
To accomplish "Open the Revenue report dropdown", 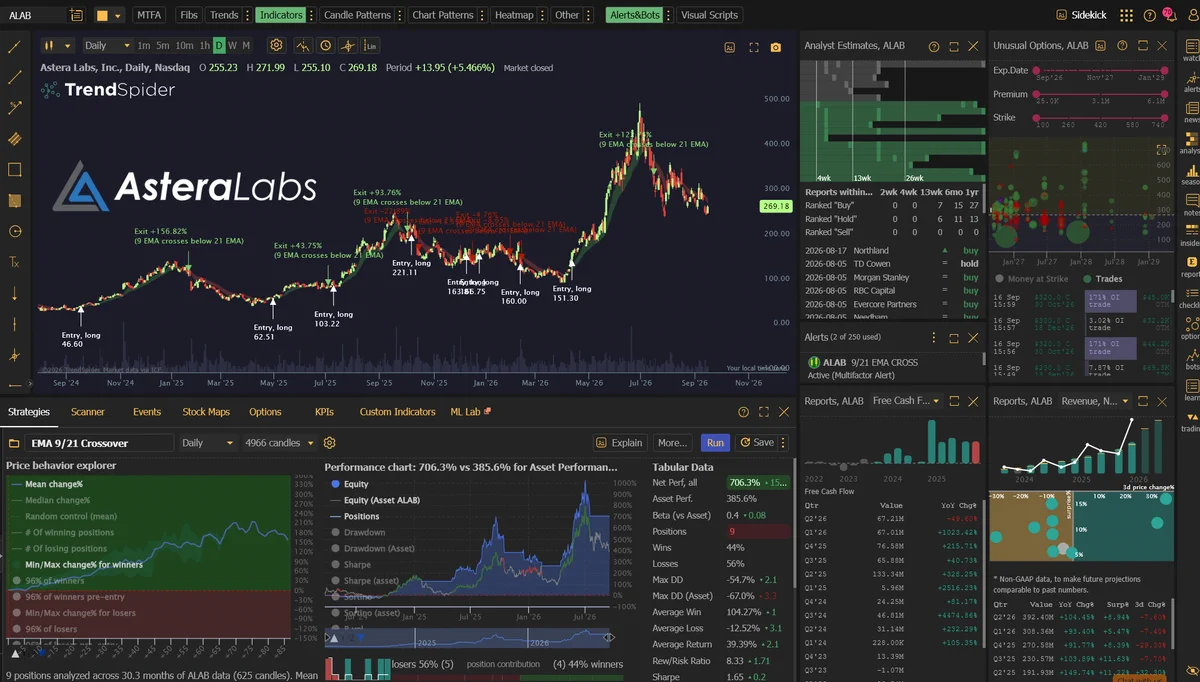I will pyautogui.click(x=1094, y=401).
